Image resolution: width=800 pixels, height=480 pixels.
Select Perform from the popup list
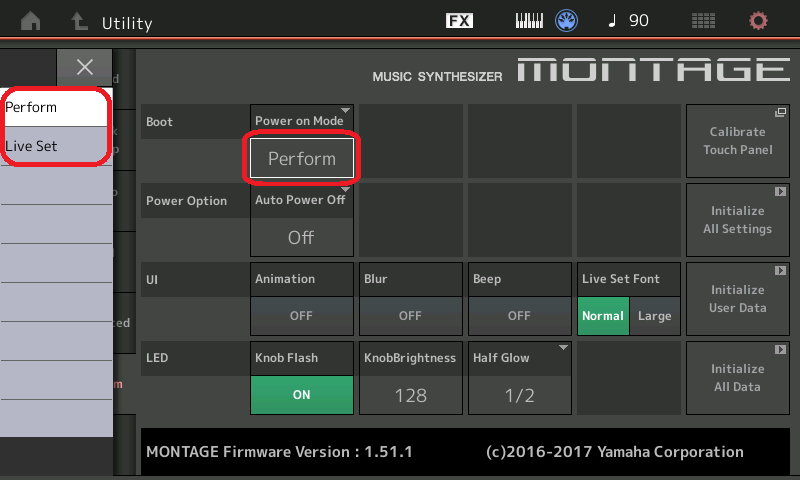click(55, 107)
